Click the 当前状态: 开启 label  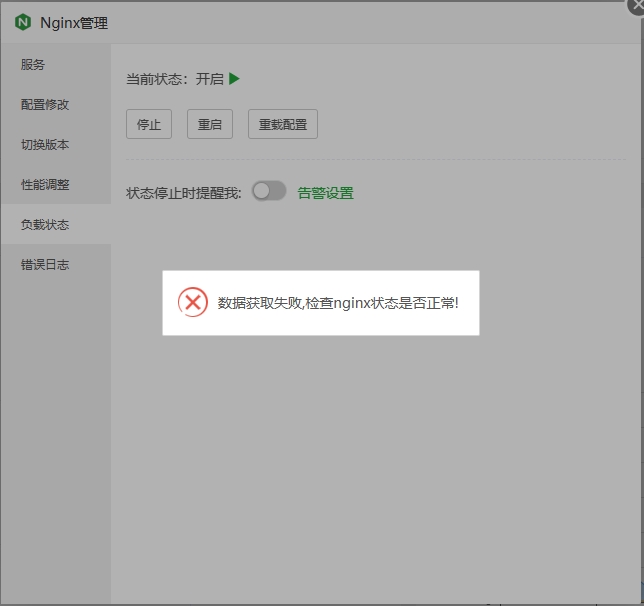coord(175,78)
